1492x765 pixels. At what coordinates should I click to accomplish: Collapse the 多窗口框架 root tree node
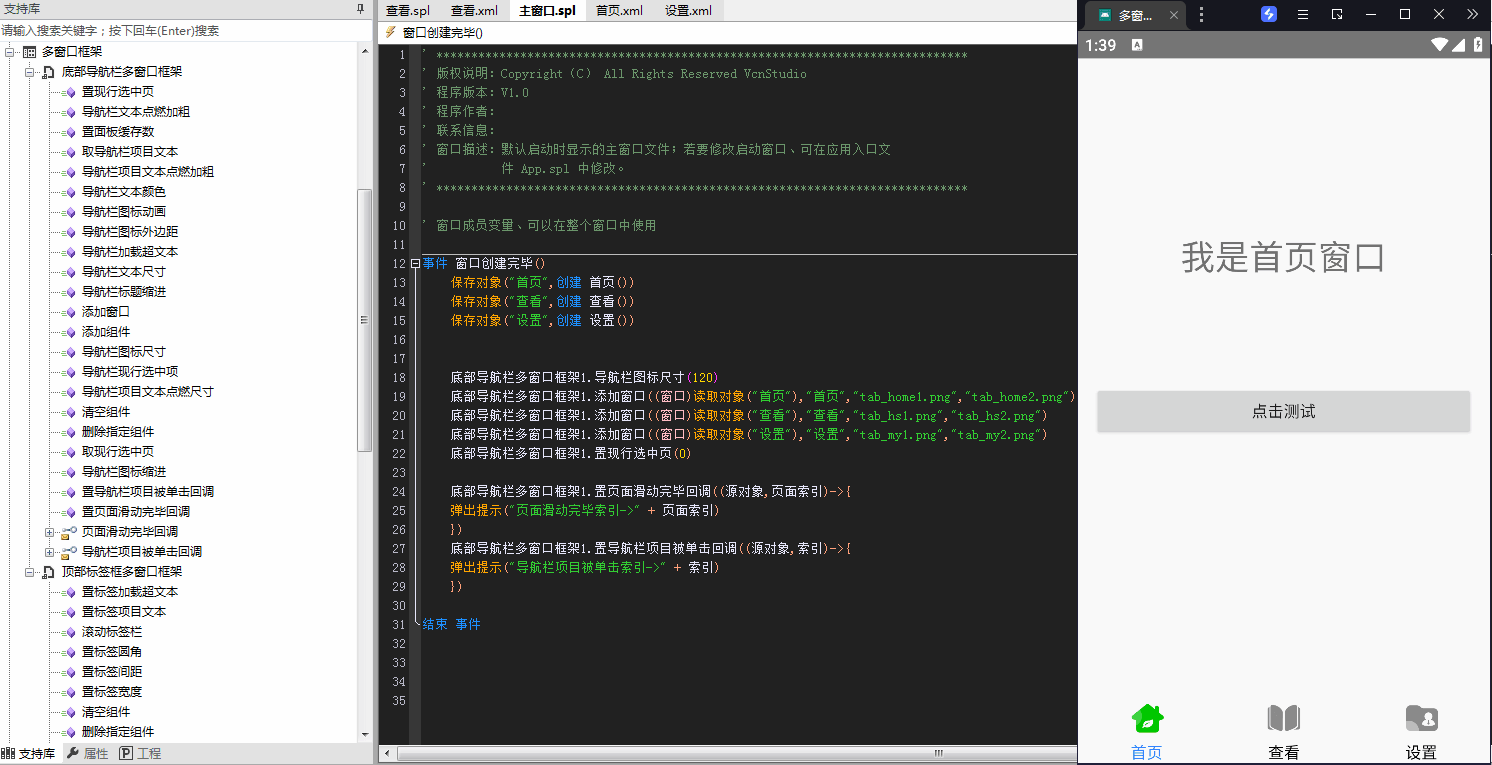pos(10,52)
